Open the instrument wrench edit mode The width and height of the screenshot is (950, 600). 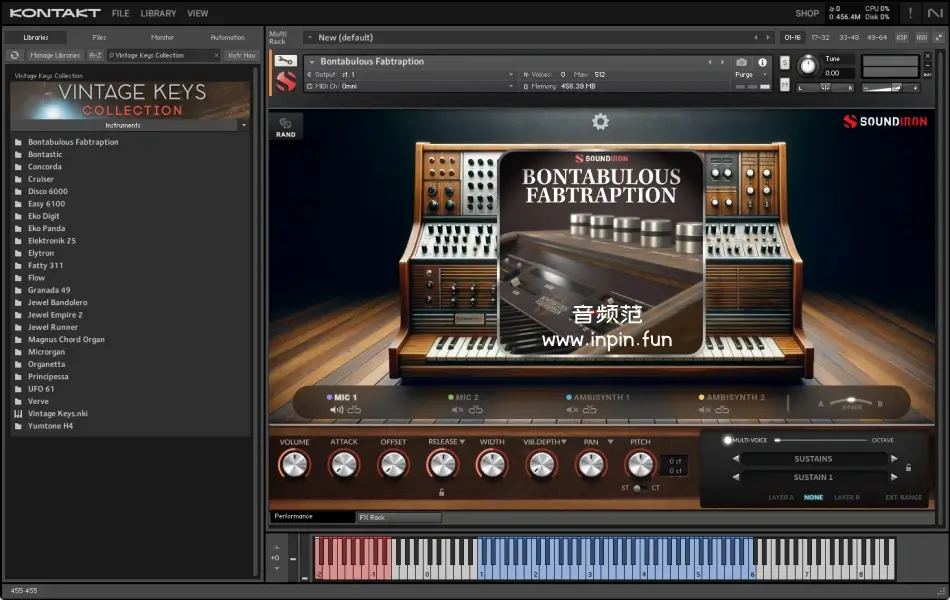click(285, 61)
